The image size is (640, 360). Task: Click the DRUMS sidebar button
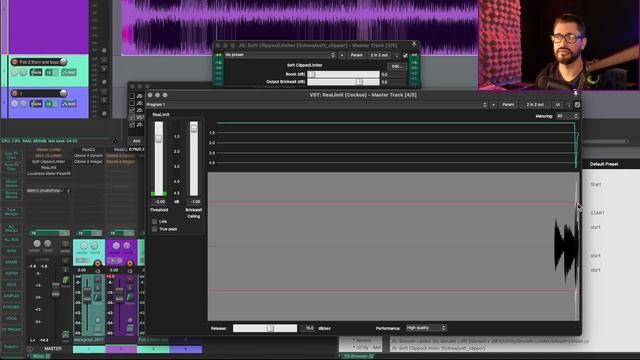pyautogui.click(x=11, y=262)
